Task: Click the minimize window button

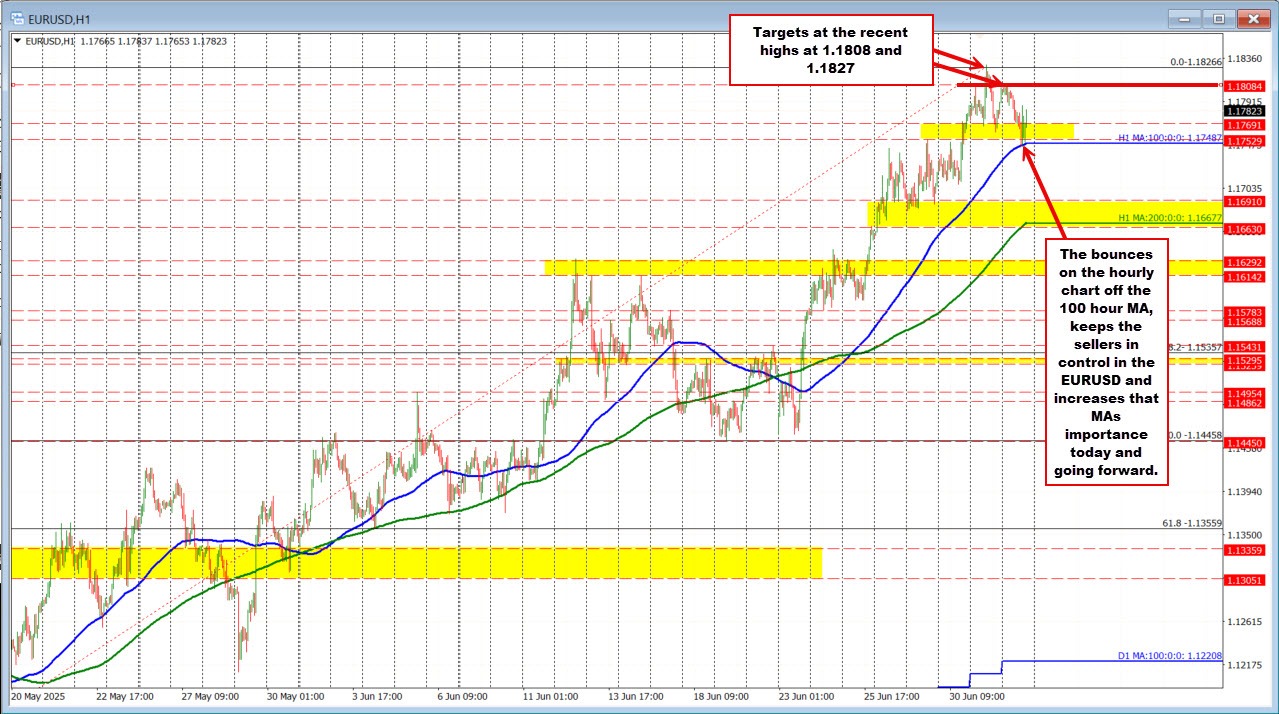Action: (x=1183, y=18)
